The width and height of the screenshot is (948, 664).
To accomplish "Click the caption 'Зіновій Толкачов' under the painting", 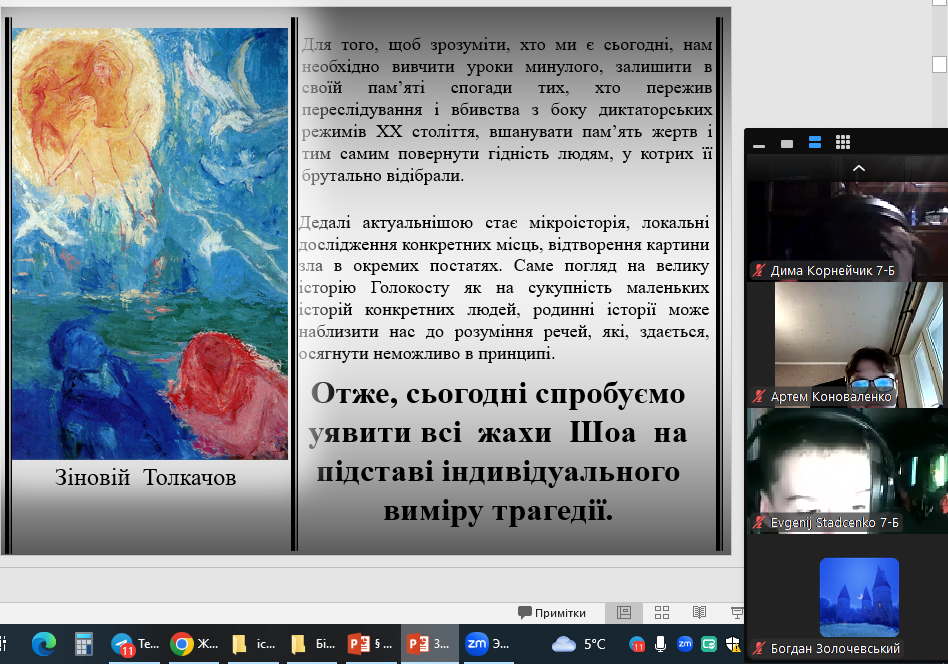I will click(146, 478).
